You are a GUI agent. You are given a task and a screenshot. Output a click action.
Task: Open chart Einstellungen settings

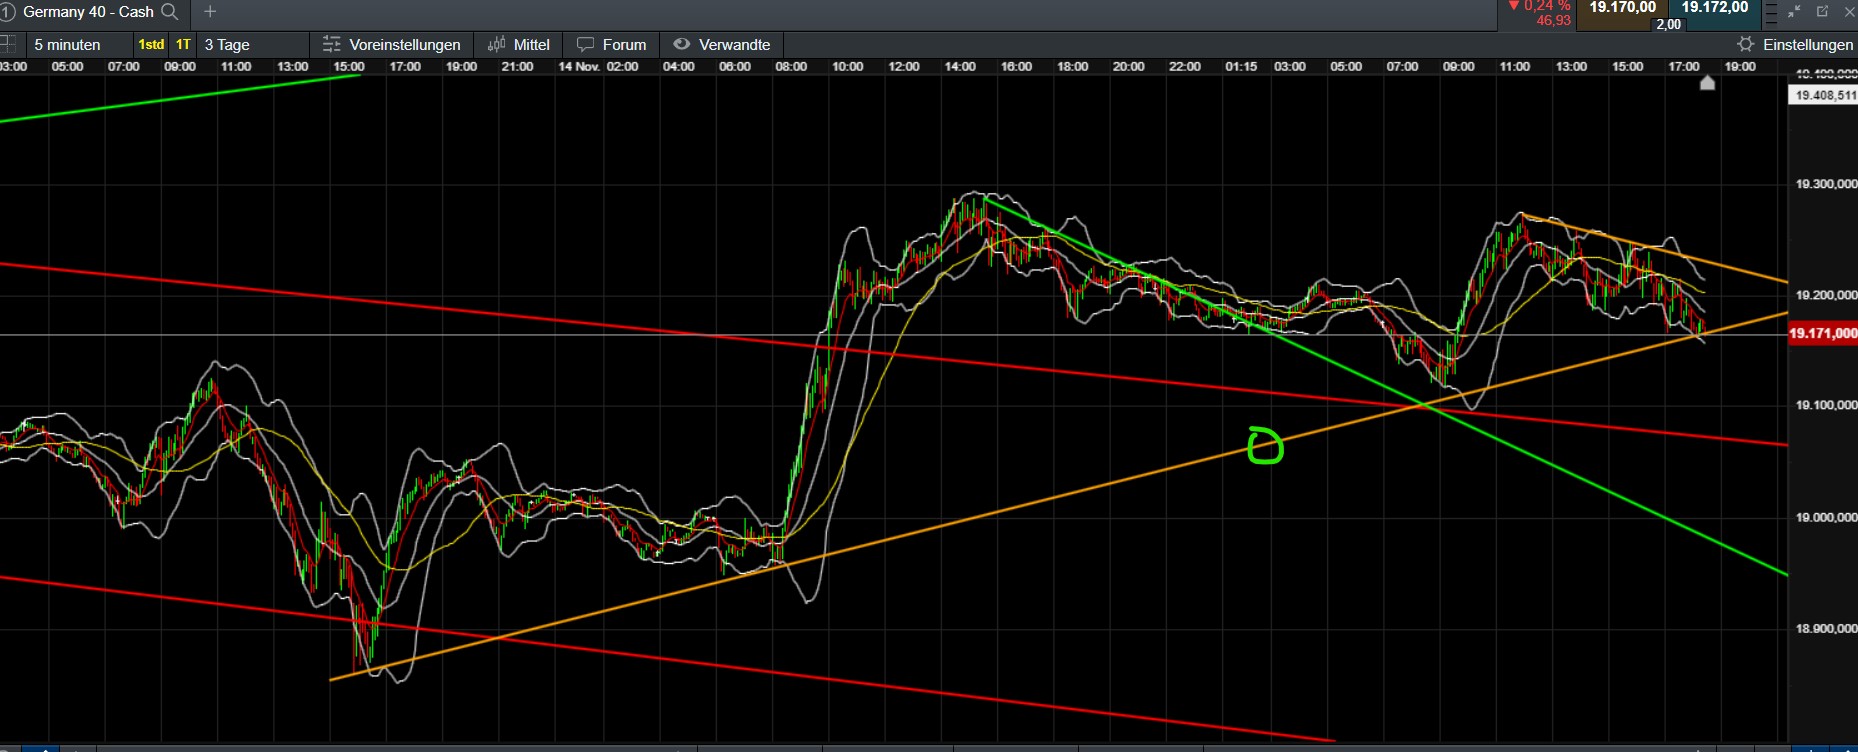click(x=1795, y=45)
